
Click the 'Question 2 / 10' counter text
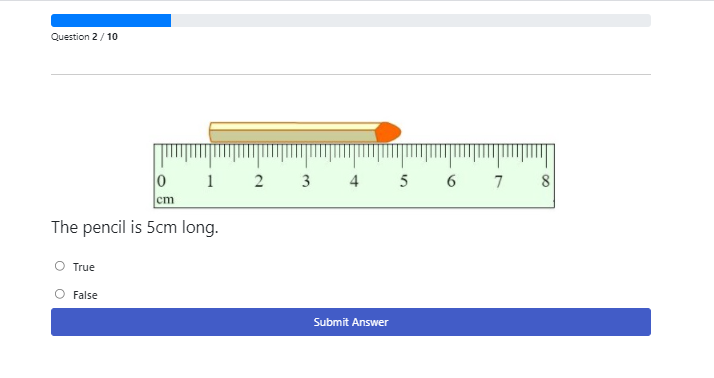point(84,37)
